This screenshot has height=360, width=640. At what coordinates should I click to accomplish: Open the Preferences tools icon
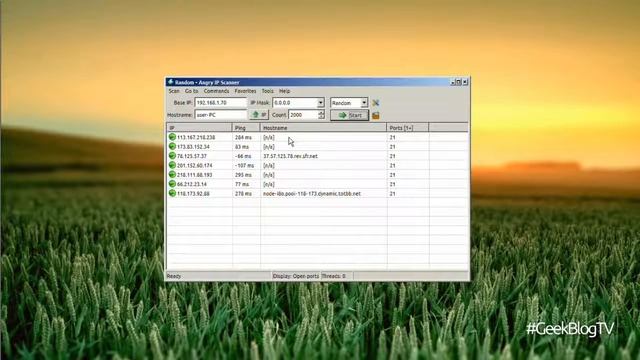coord(376,103)
